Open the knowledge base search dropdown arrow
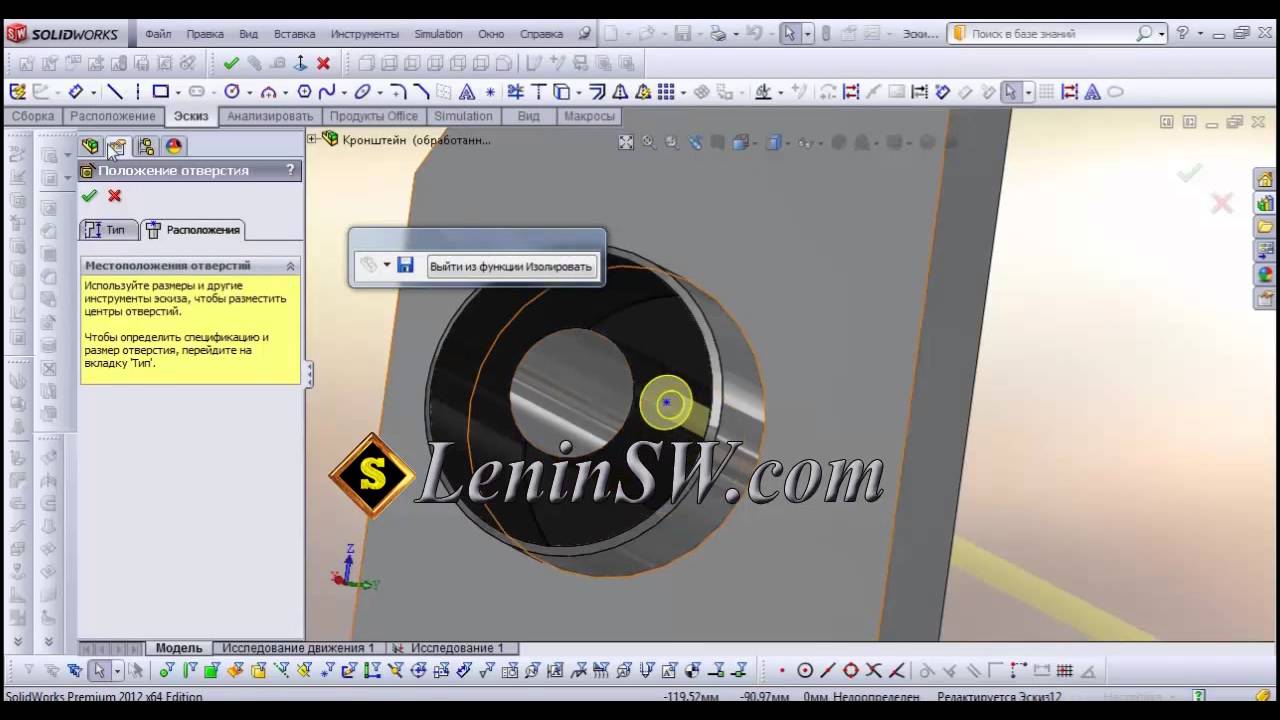 tap(1162, 34)
